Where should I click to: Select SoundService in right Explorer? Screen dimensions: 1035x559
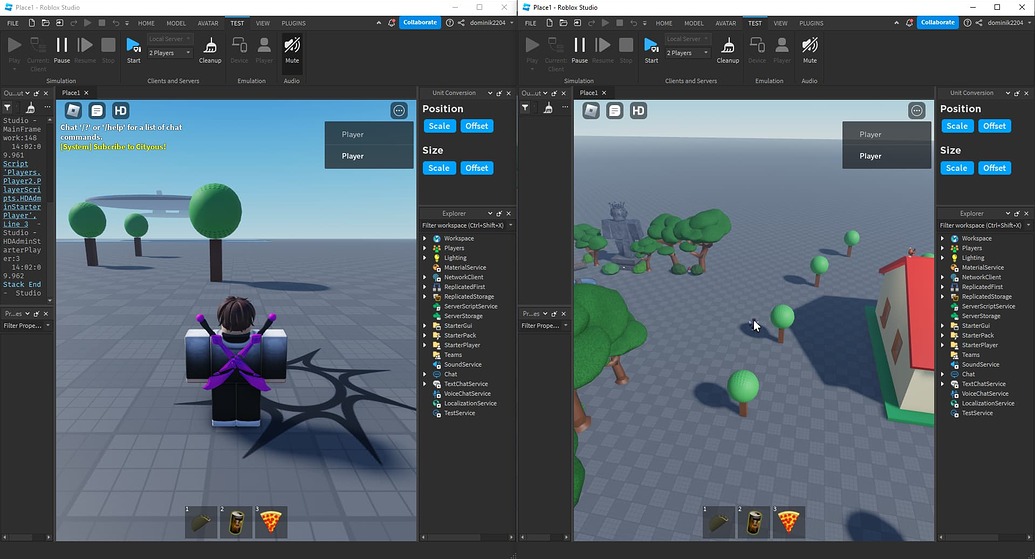(980, 364)
